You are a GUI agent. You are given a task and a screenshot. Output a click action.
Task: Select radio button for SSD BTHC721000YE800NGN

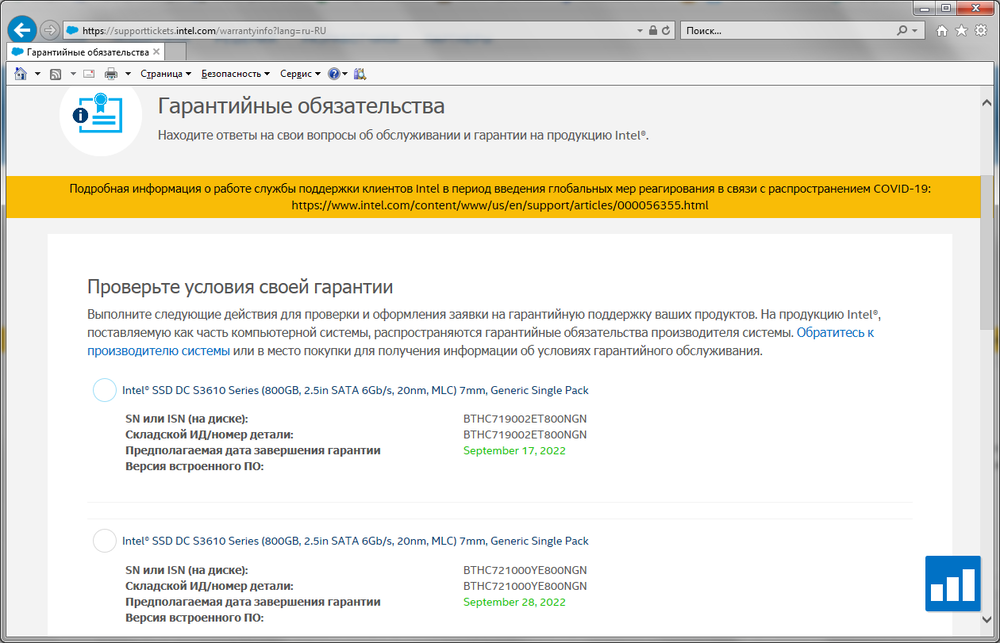(104, 541)
